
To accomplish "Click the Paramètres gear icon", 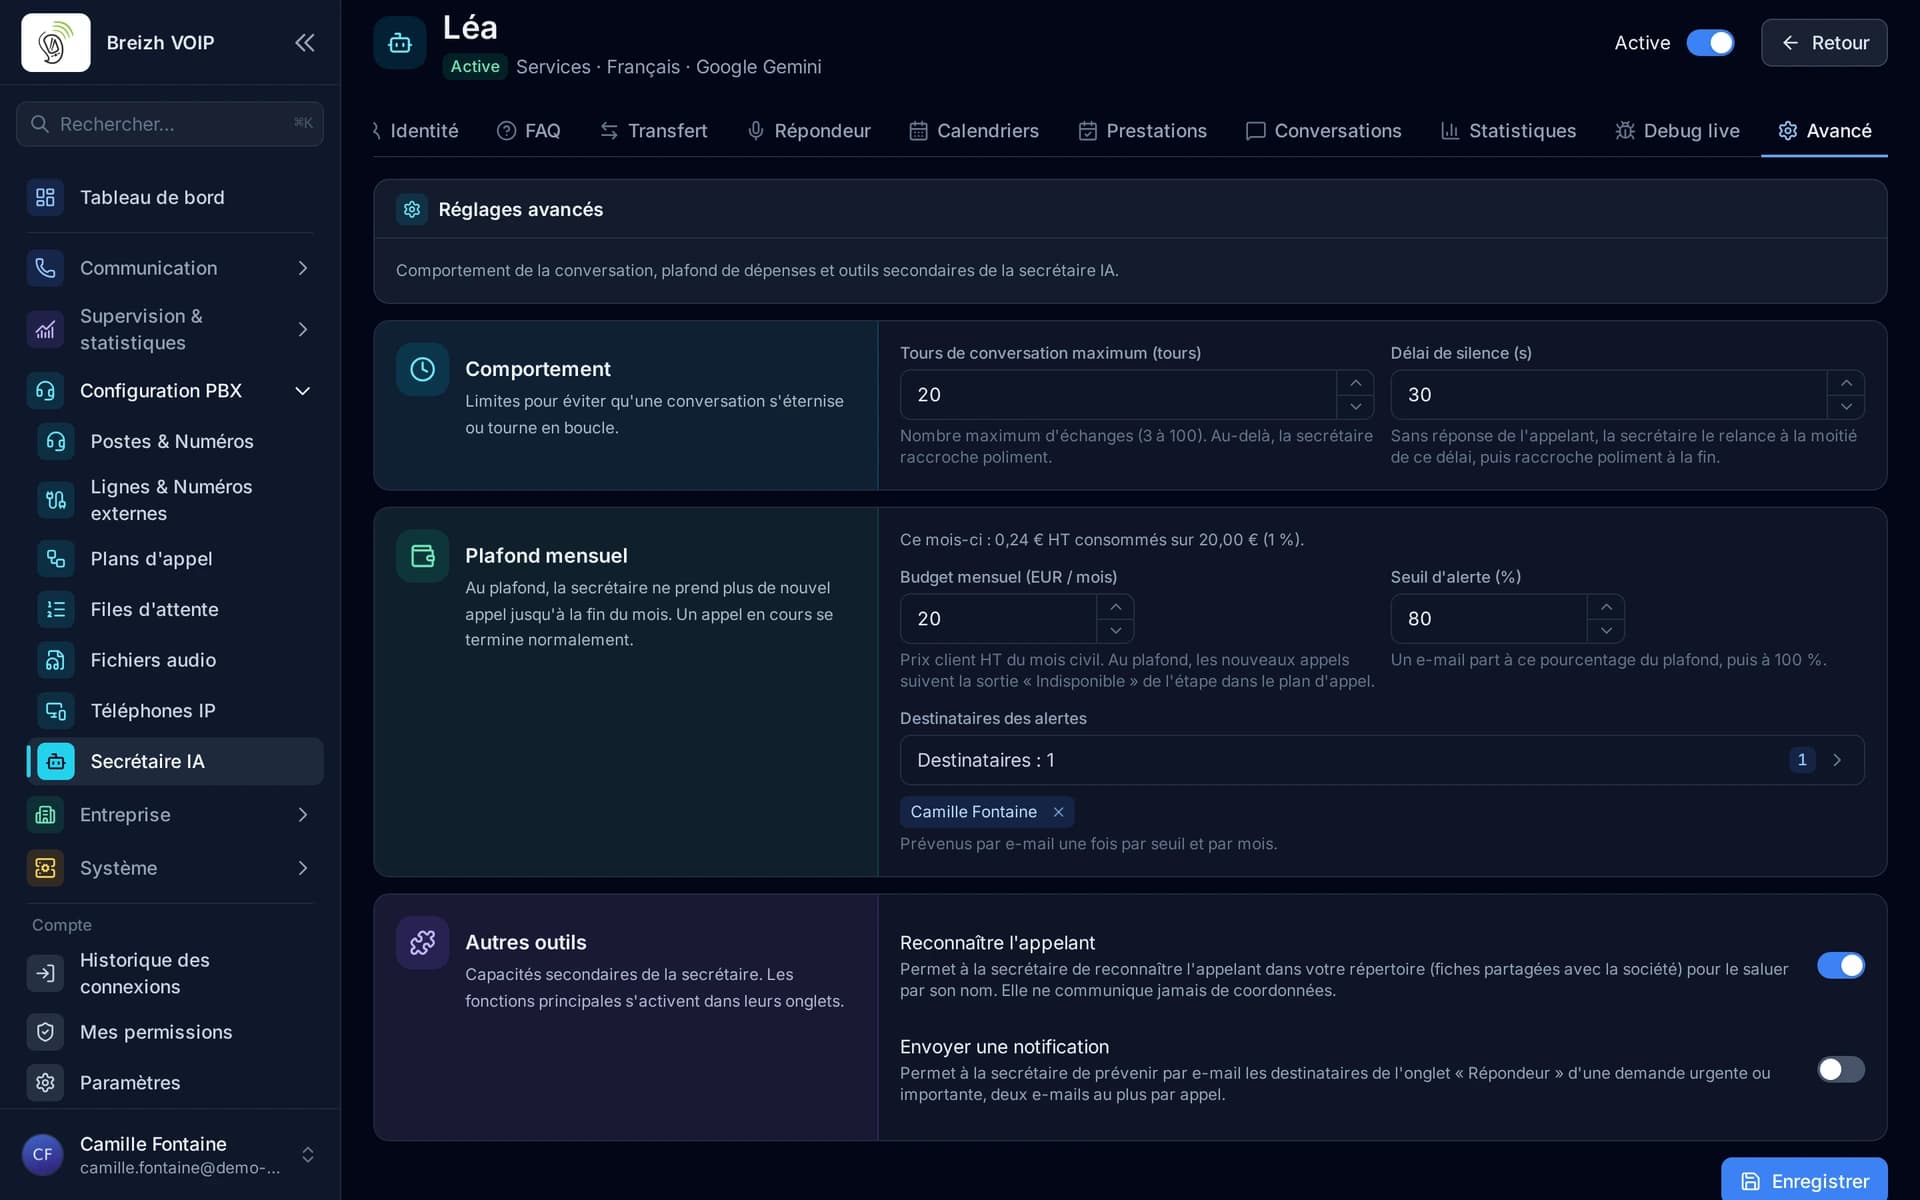I will pyautogui.click(x=45, y=1083).
